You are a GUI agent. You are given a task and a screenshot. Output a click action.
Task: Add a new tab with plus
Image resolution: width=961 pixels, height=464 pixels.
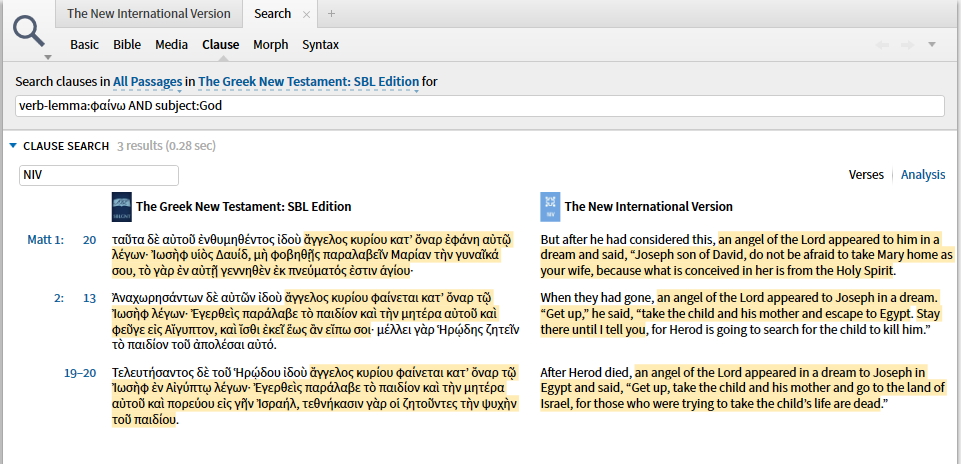pos(331,13)
